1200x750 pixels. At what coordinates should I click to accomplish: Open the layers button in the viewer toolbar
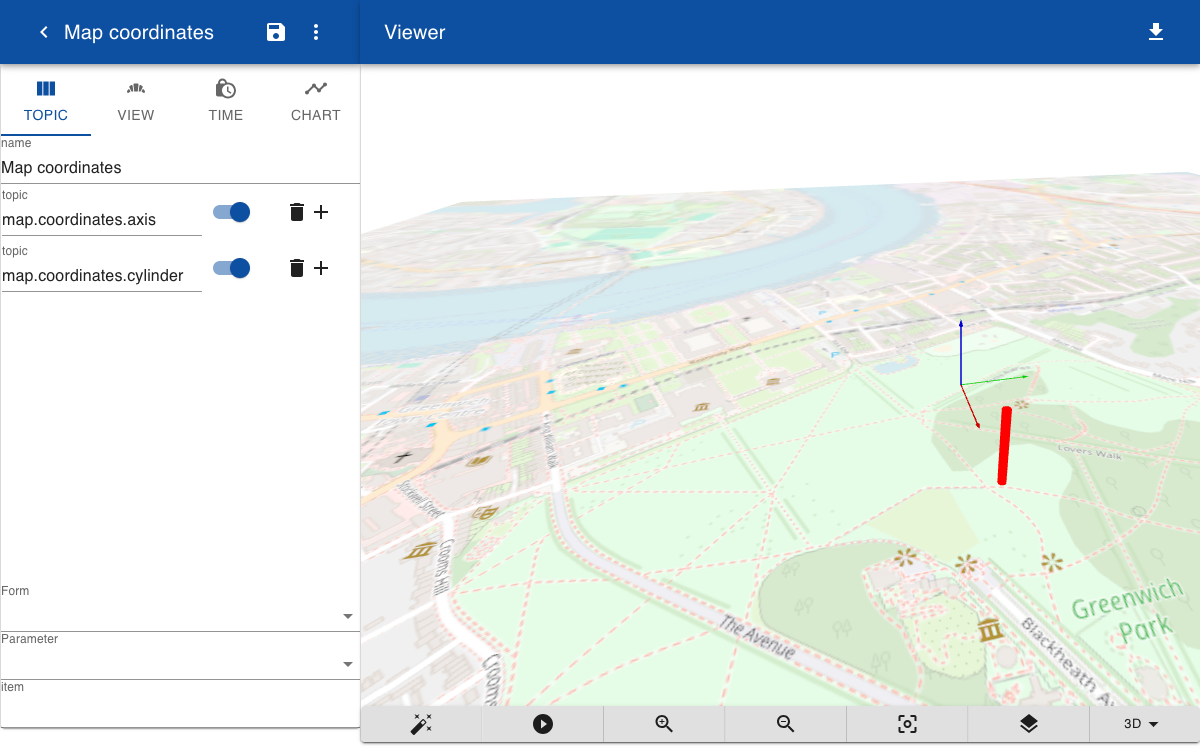click(x=1029, y=724)
